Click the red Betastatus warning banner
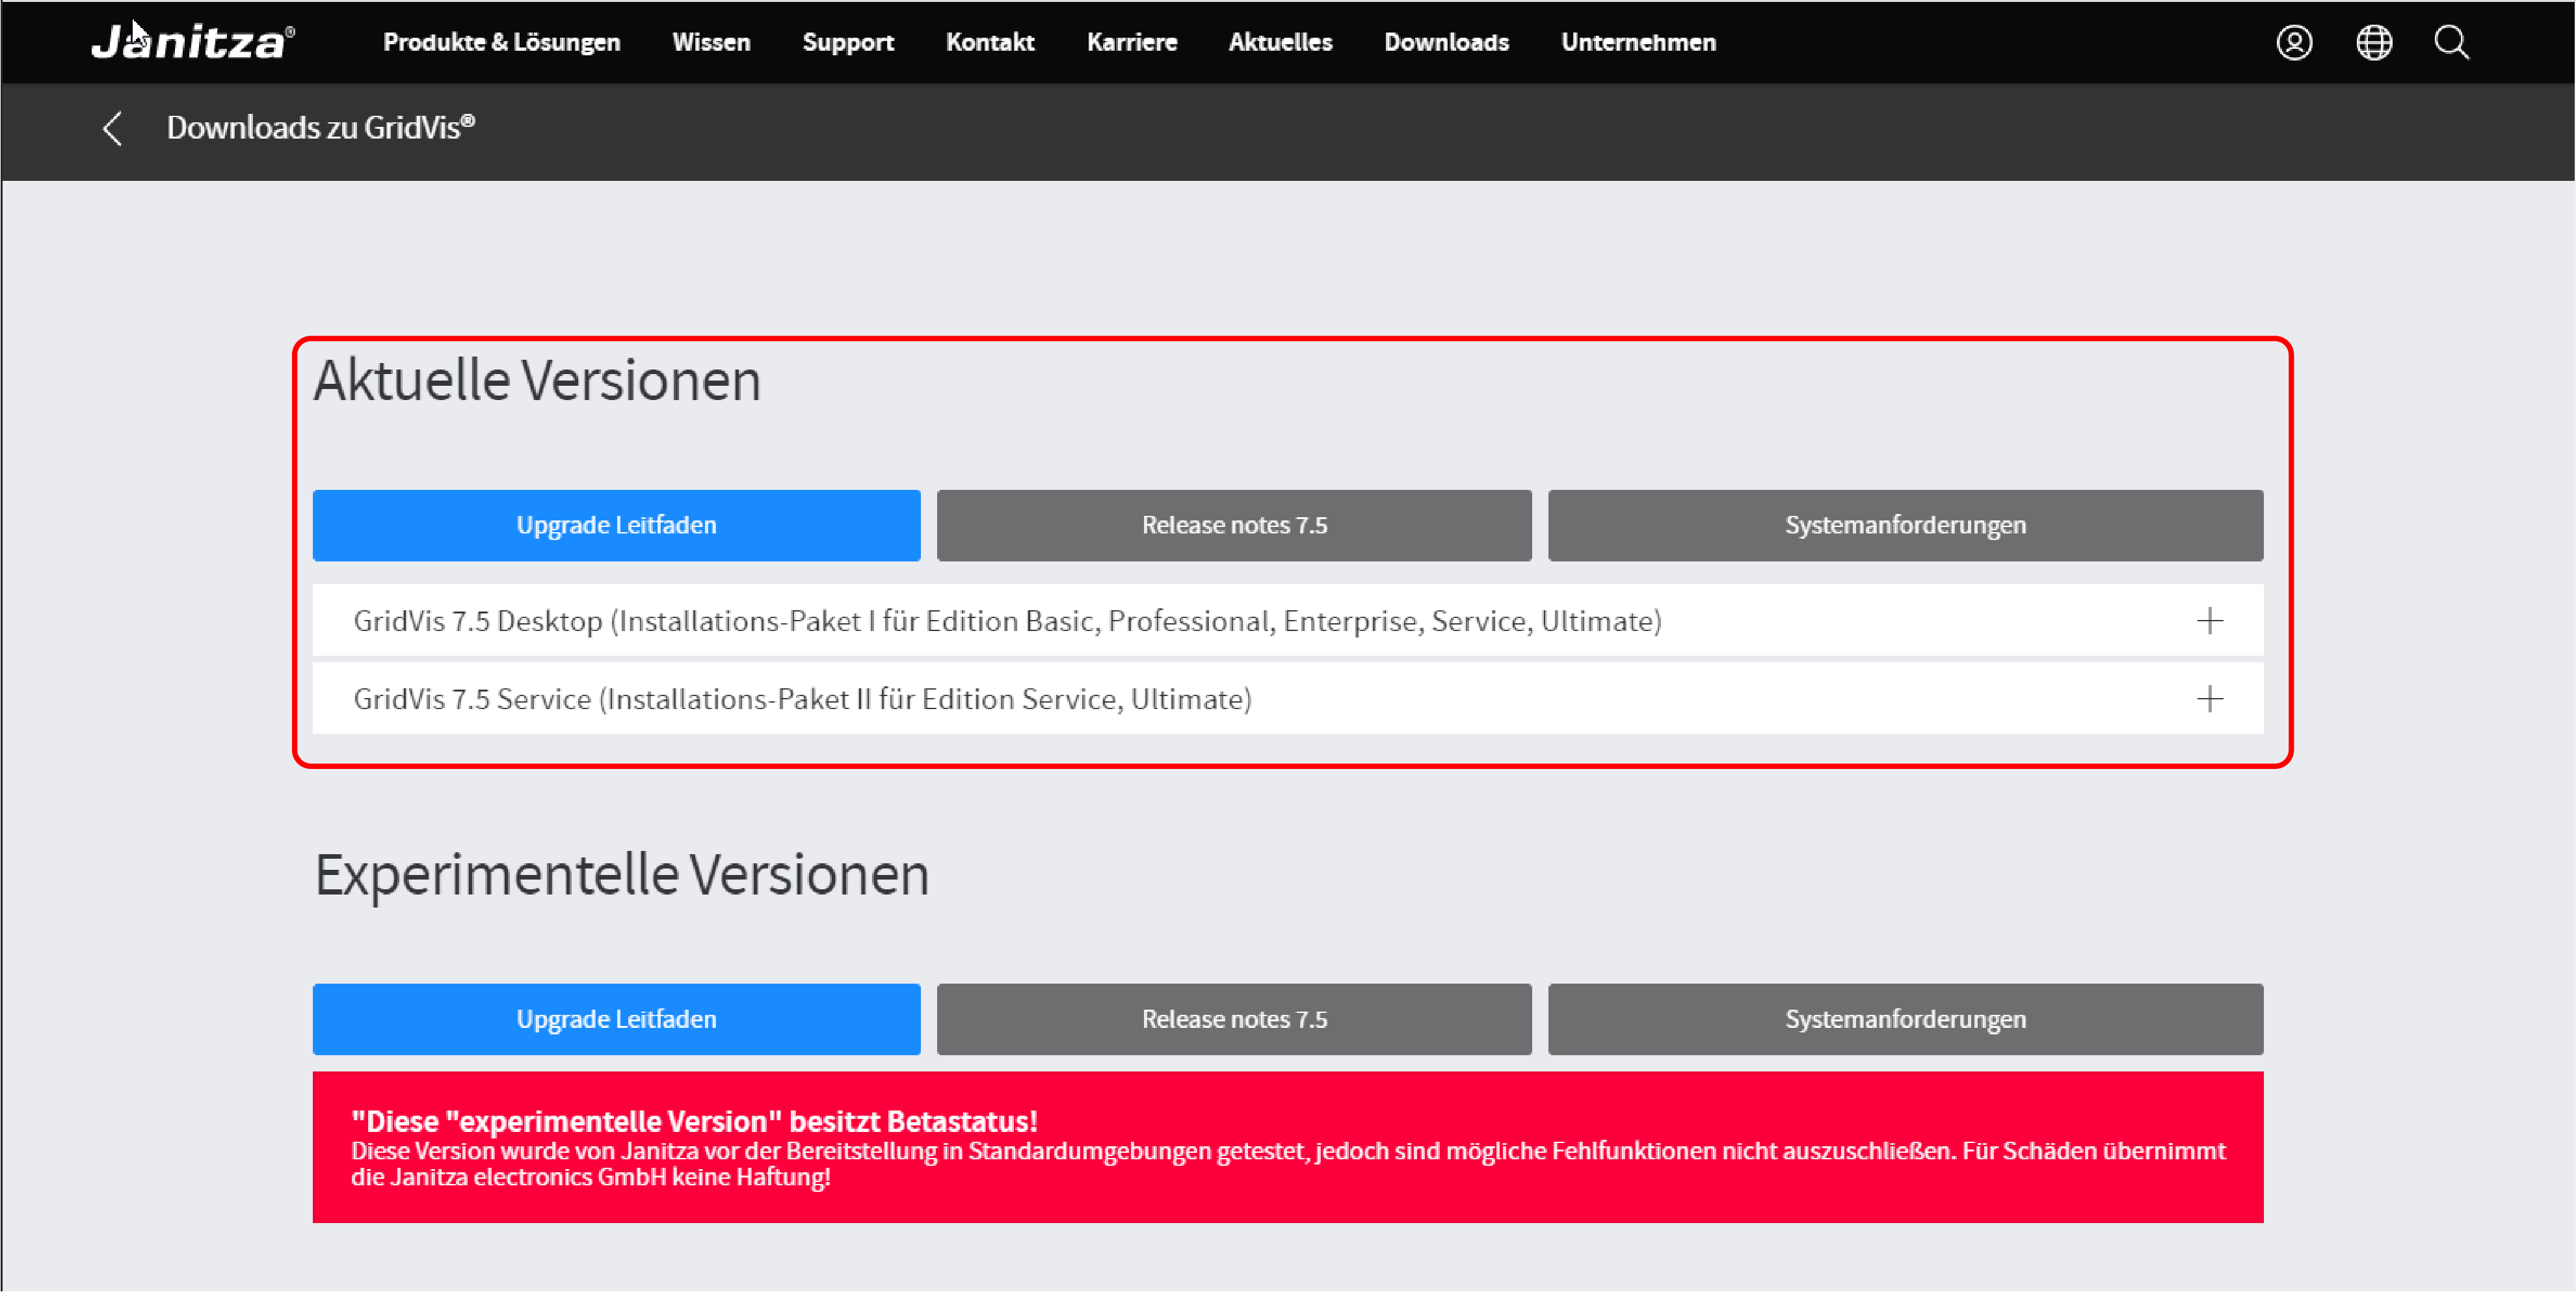The width and height of the screenshot is (2576, 1292). coord(1288,1147)
